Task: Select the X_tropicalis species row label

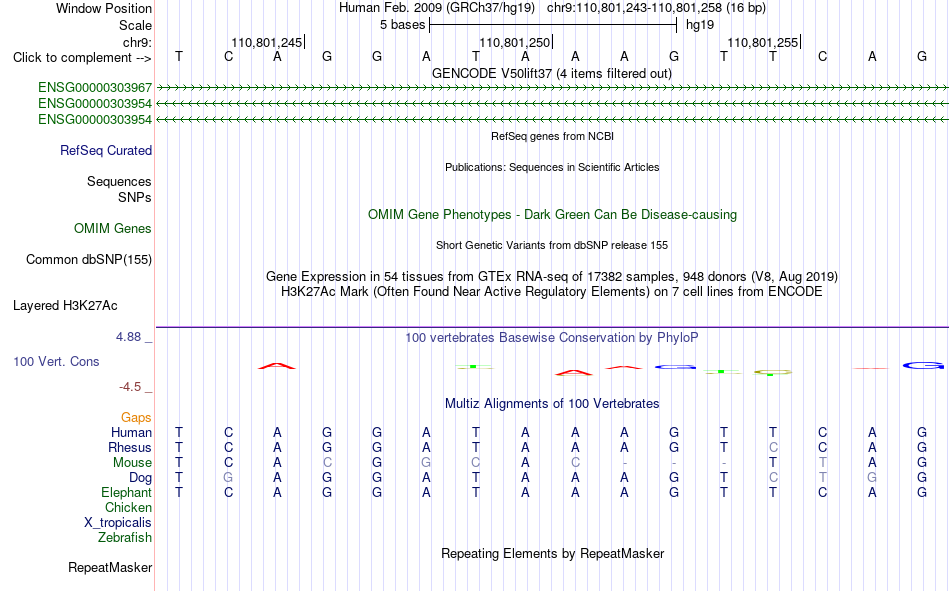Action: point(118,523)
